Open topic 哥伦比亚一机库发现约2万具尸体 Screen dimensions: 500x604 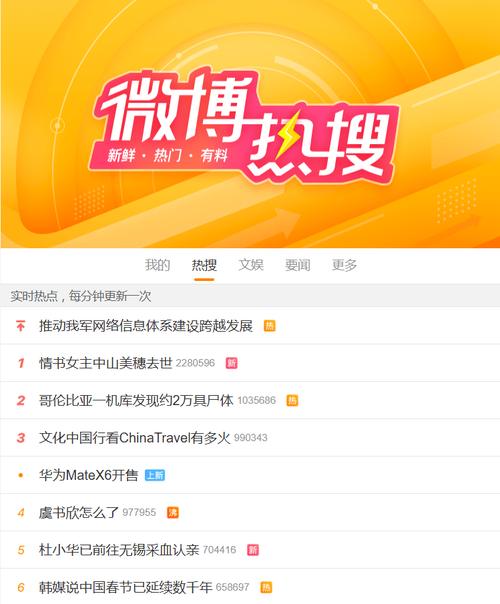coord(136,400)
